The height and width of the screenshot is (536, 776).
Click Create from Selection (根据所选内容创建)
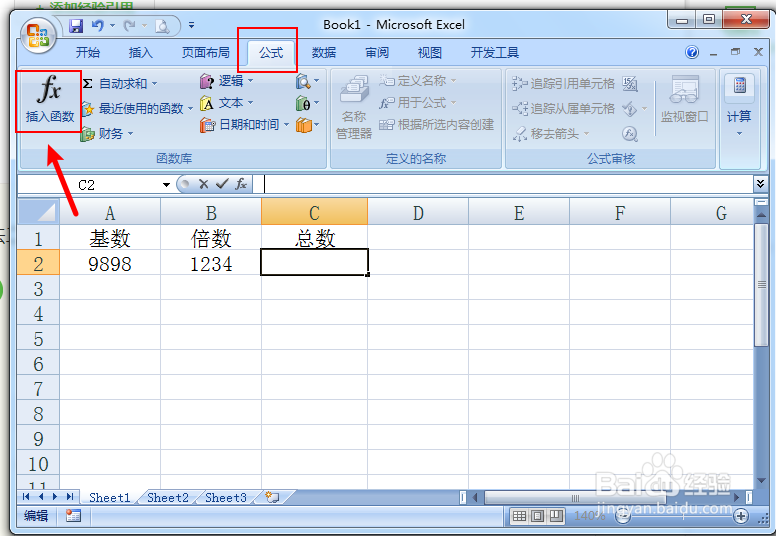tap(436, 125)
